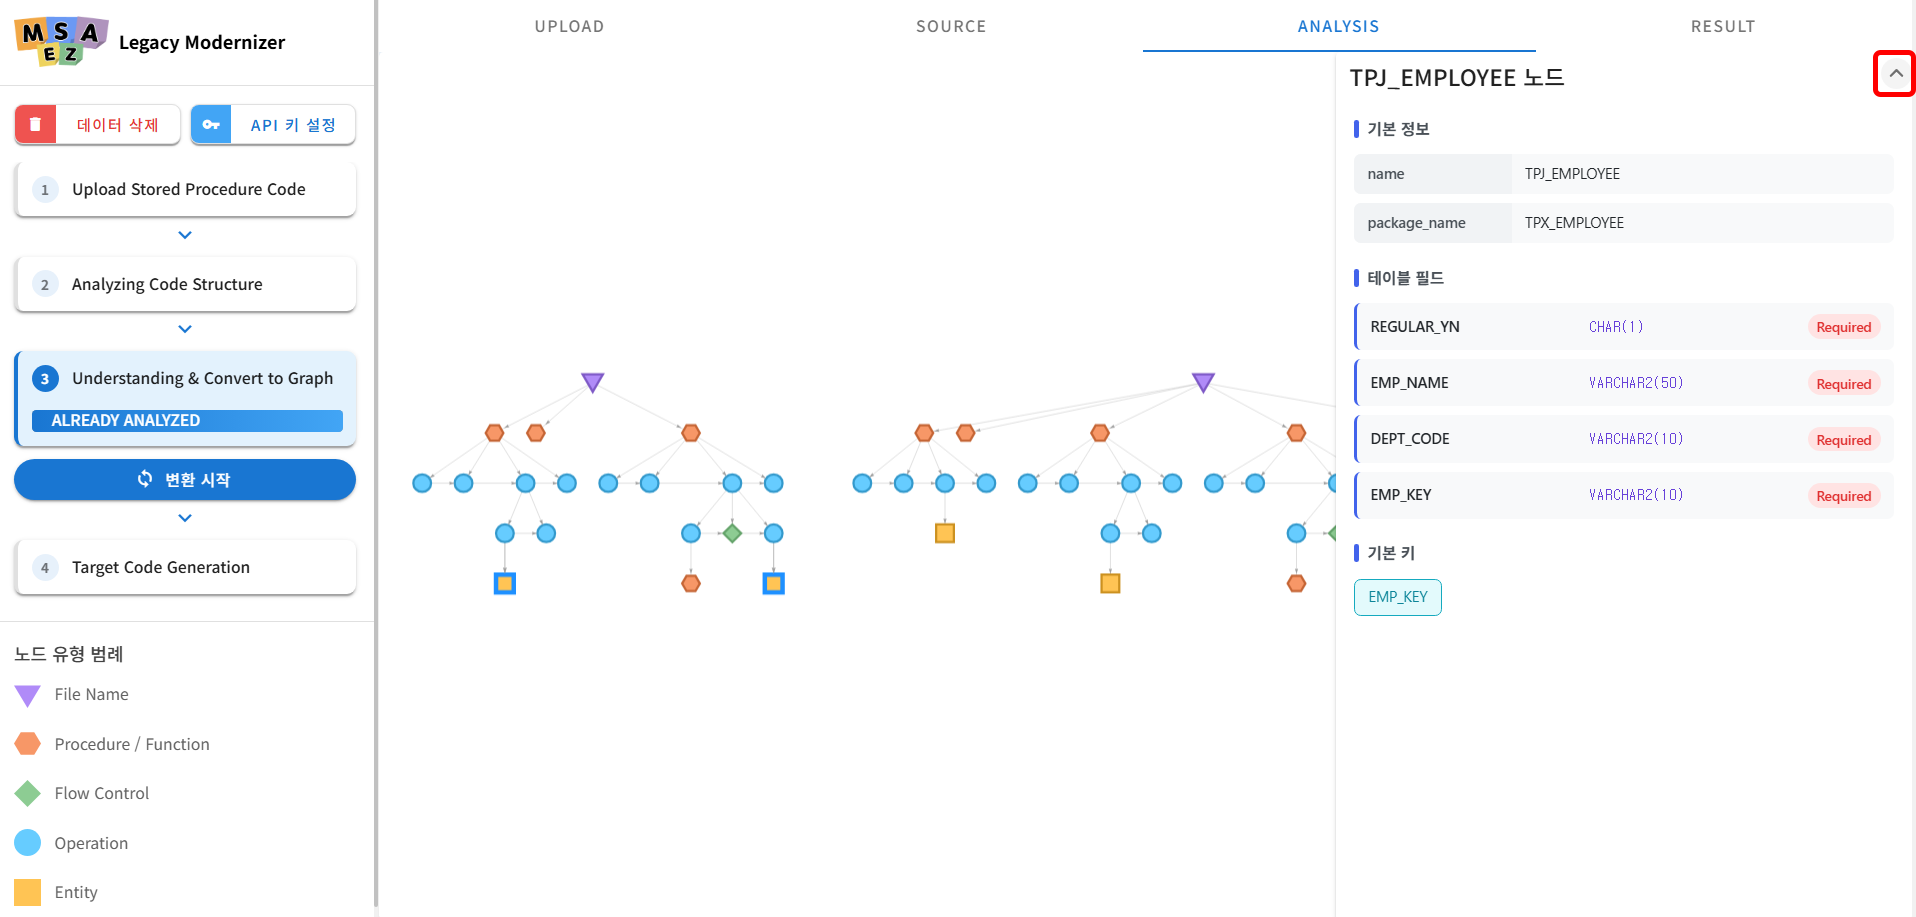1916x917 pixels.
Task: Click the refresh icon in 변환 시작 button
Action: [x=145, y=479]
